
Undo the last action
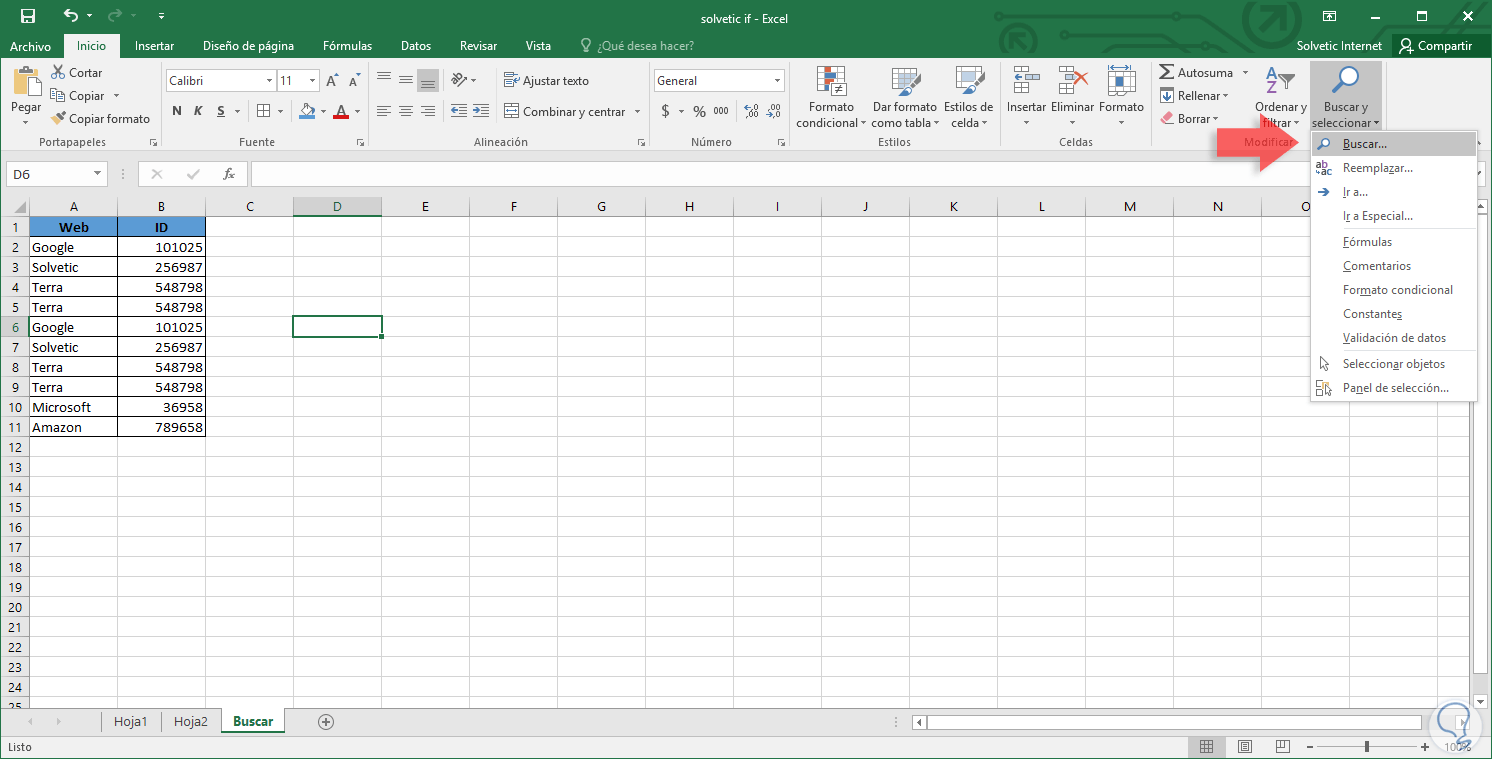[71, 16]
